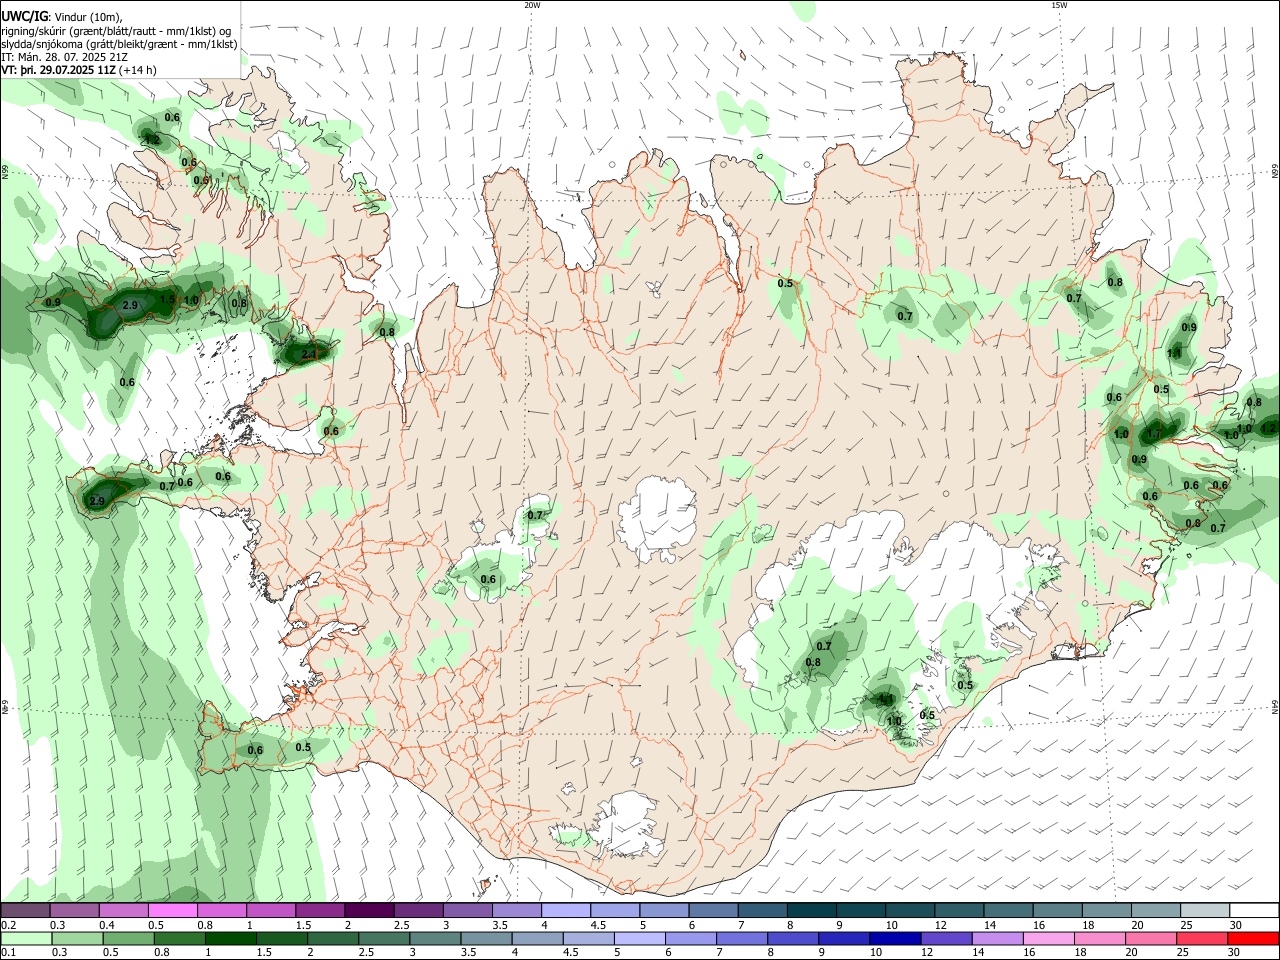This screenshot has width=1280, height=960.
Task: Click the pure red swatch after 30 in bottom row
Action: tap(1252, 939)
